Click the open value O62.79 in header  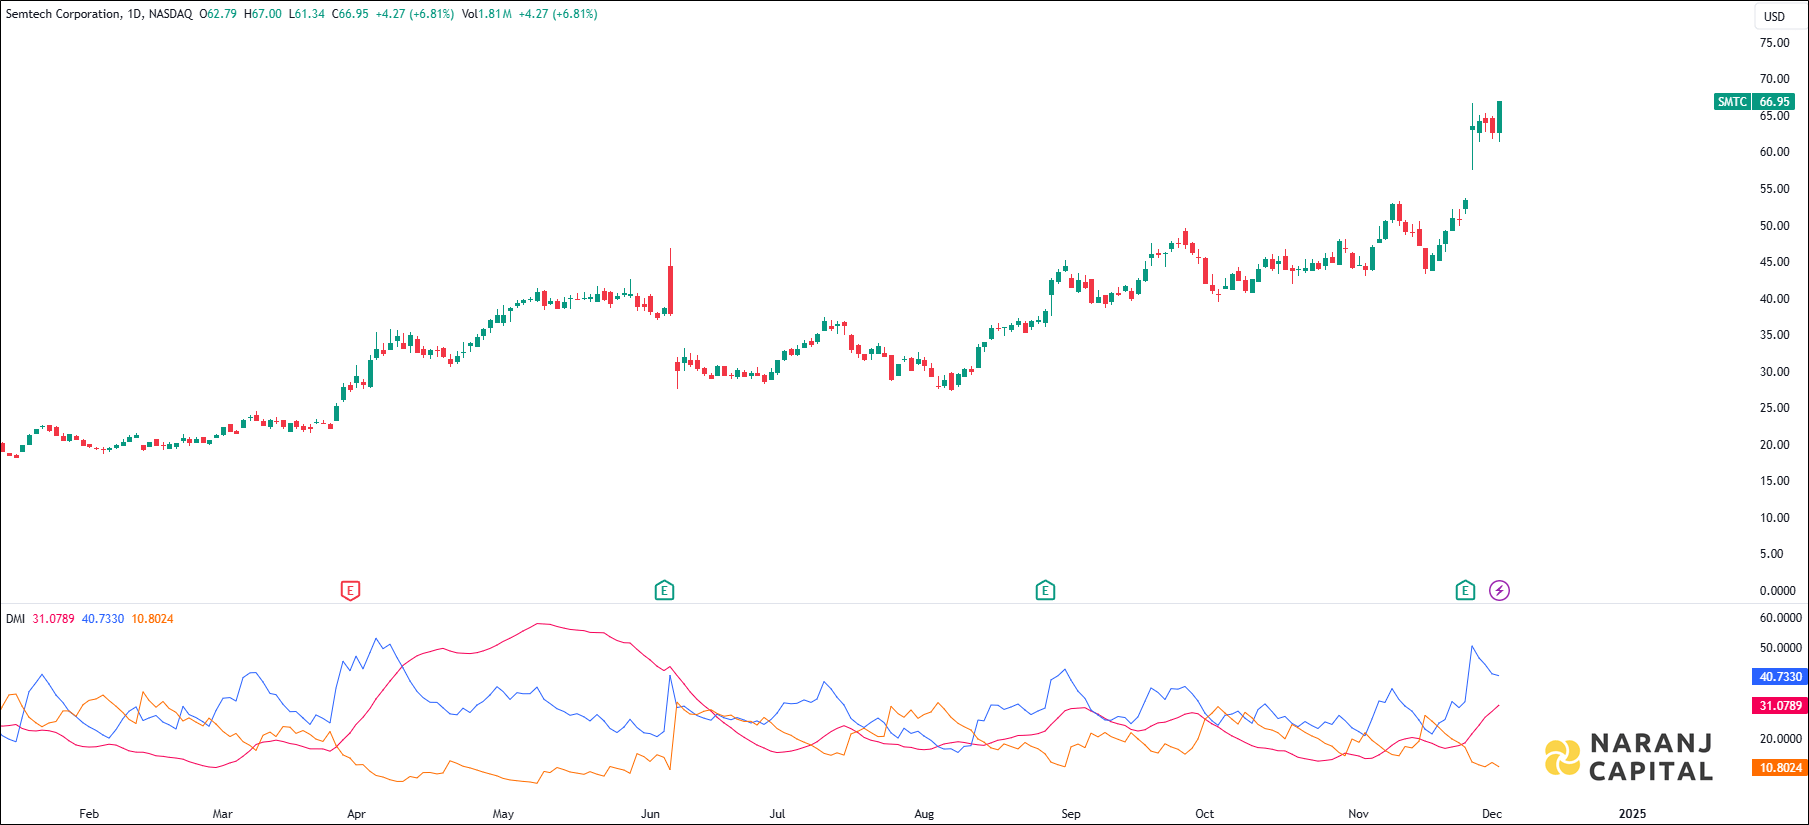pyautogui.click(x=218, y=14)
